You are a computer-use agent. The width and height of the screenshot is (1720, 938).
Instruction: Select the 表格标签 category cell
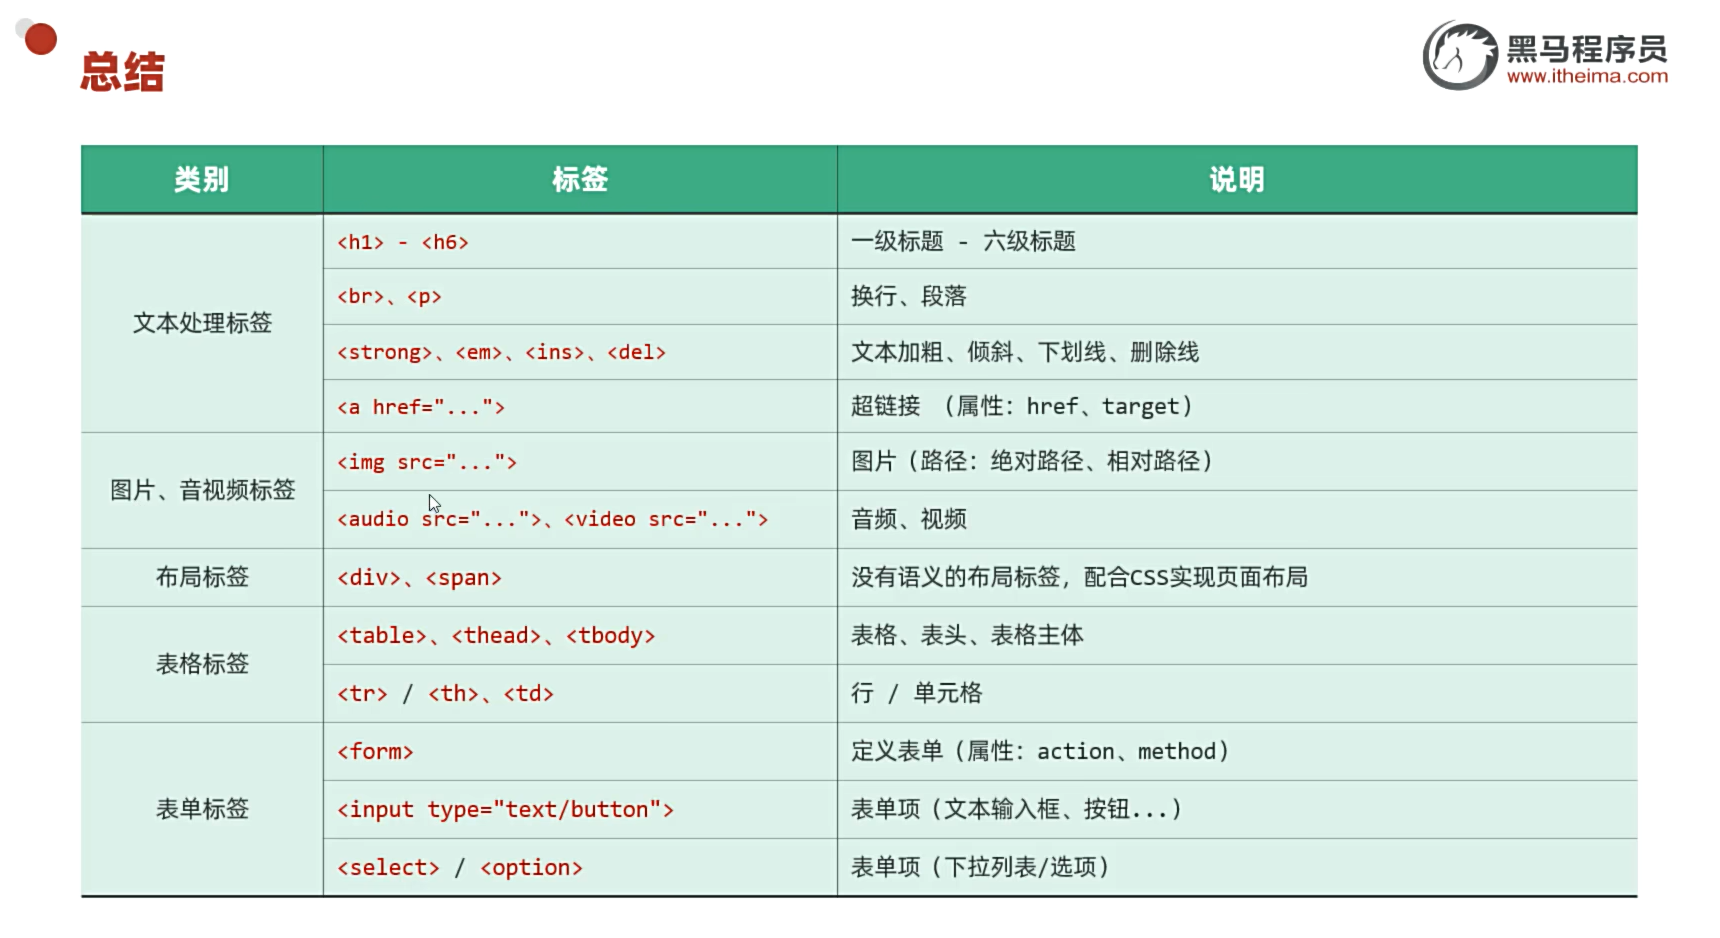202,664
